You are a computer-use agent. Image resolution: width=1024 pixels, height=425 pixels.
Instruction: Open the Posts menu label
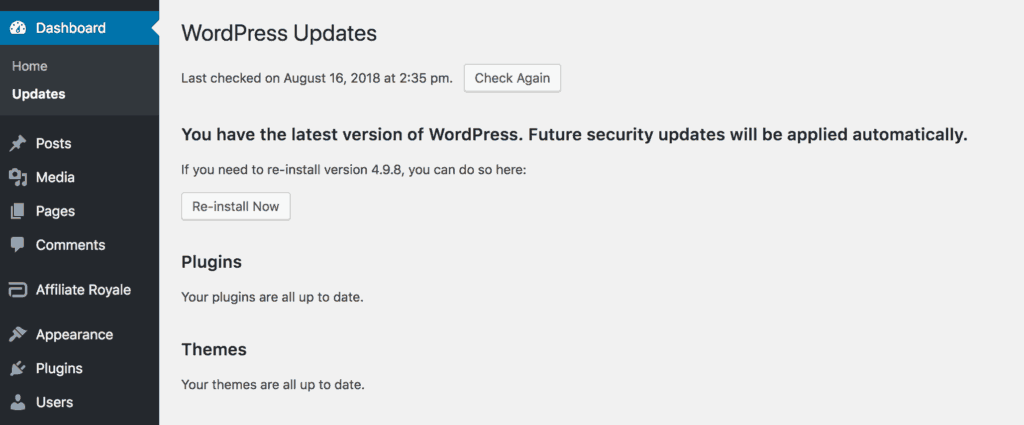tap(54, 144)
